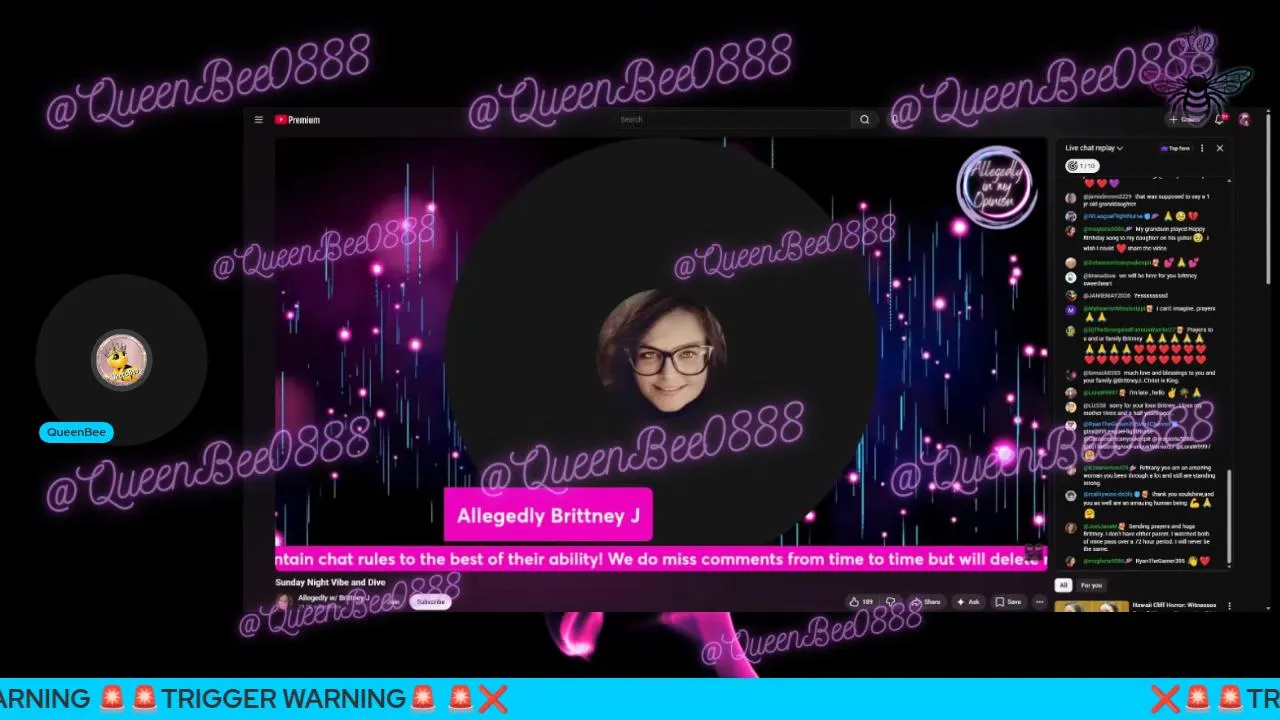Image resolution: width=1280 pixels, height=720 pixels.
Task: Click the Ask button
Action: coord(968,602)
